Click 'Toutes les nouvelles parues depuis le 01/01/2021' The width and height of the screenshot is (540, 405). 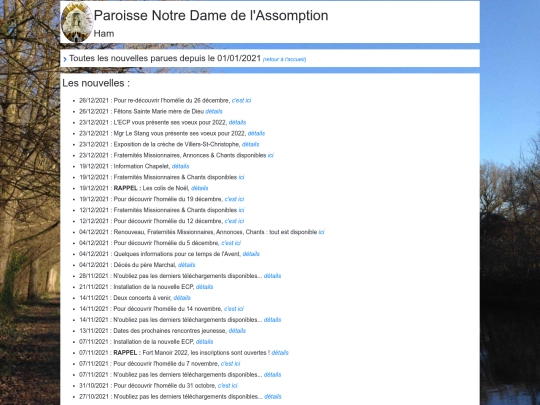(165, 59)
